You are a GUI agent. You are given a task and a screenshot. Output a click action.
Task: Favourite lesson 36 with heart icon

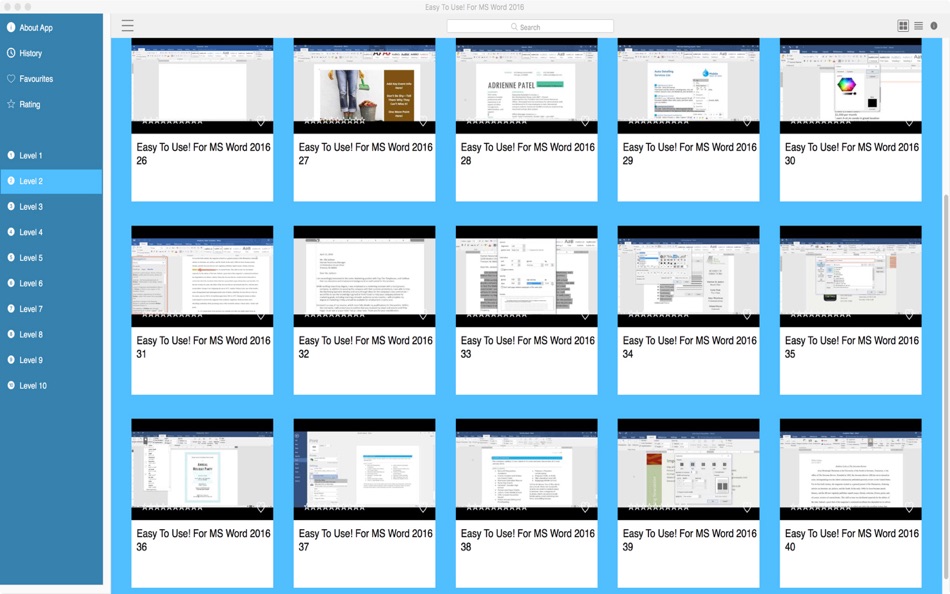tap(261, 508)
